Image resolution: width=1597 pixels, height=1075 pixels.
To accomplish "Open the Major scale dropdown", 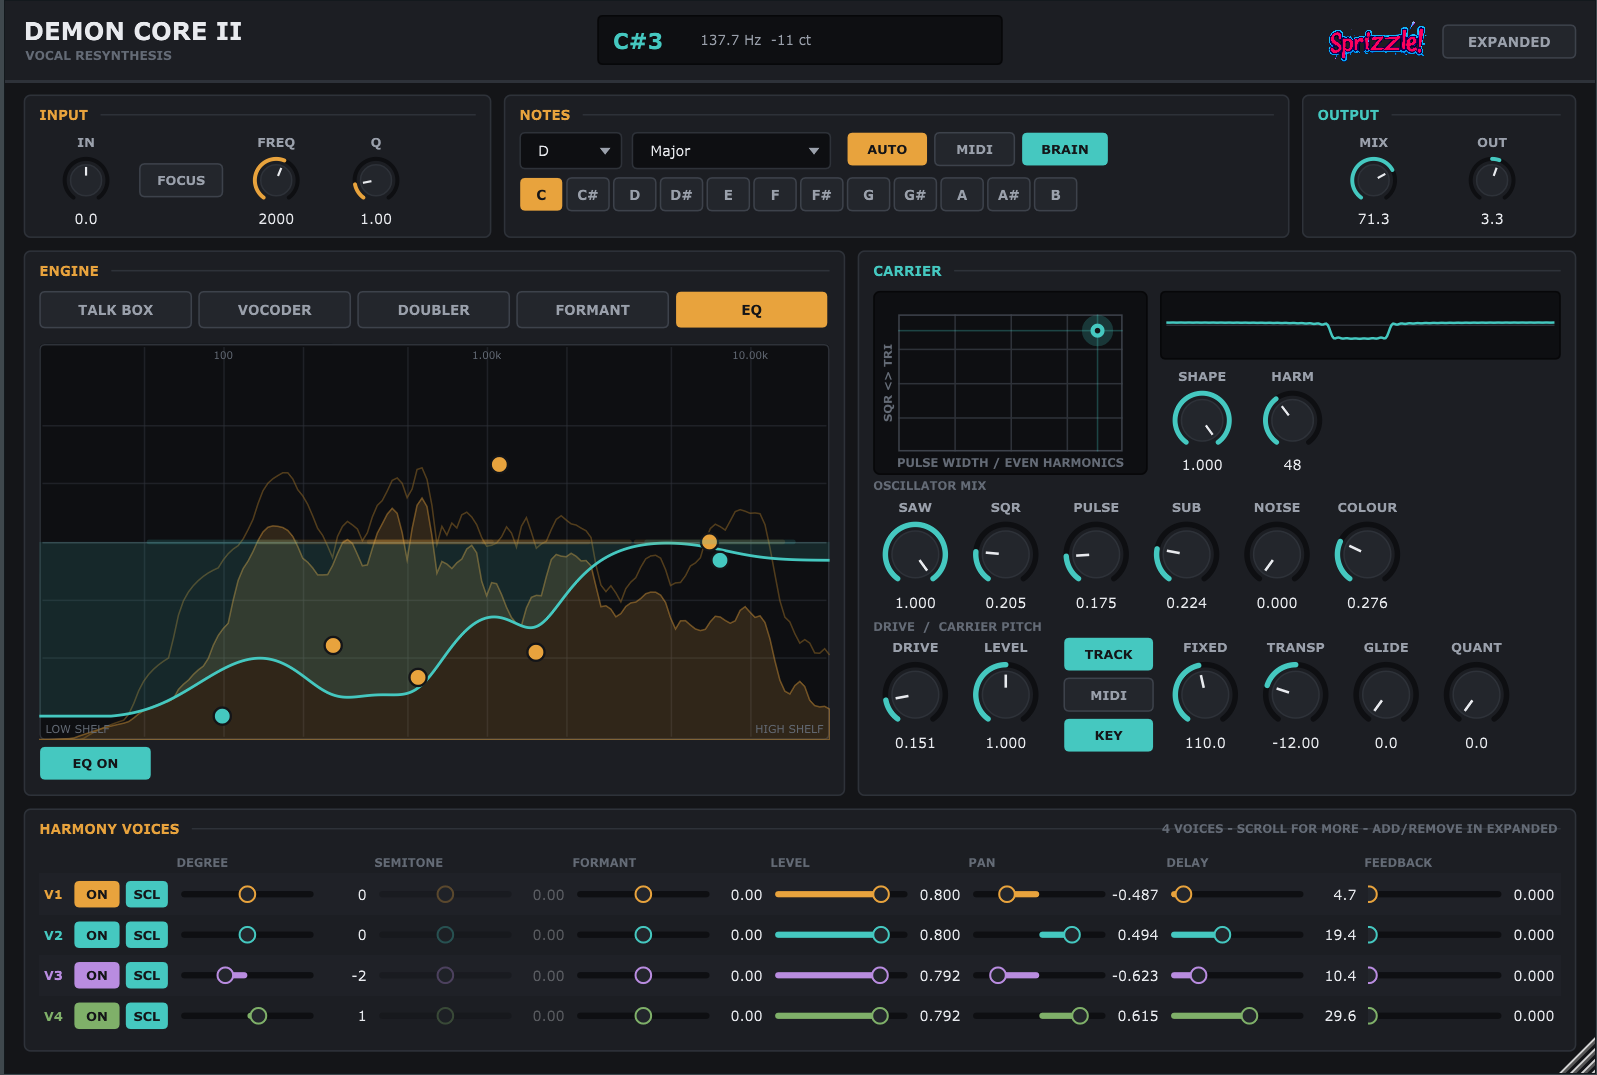I will [x=731, y=151].
